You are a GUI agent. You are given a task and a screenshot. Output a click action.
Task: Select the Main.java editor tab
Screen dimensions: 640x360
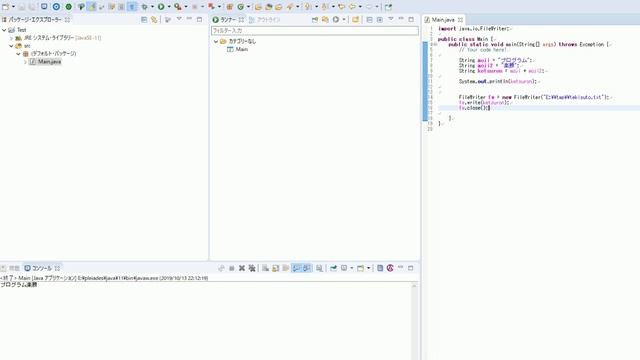click(x=442, y=20)
